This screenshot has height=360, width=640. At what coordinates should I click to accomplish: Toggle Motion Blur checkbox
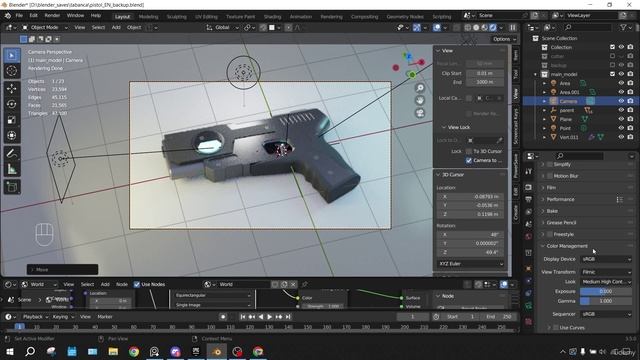pyautogui.click(x=550, y=176)
